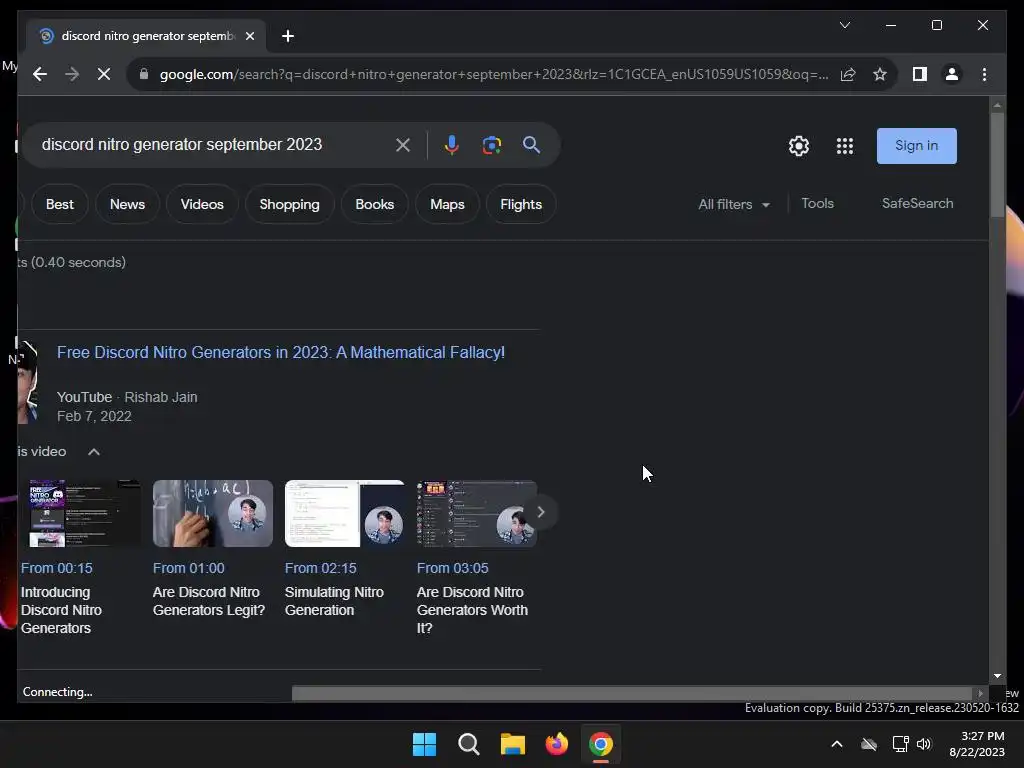Switch to Videos results
This screenshot has width=1024, height=768.
tap(202, 204)
